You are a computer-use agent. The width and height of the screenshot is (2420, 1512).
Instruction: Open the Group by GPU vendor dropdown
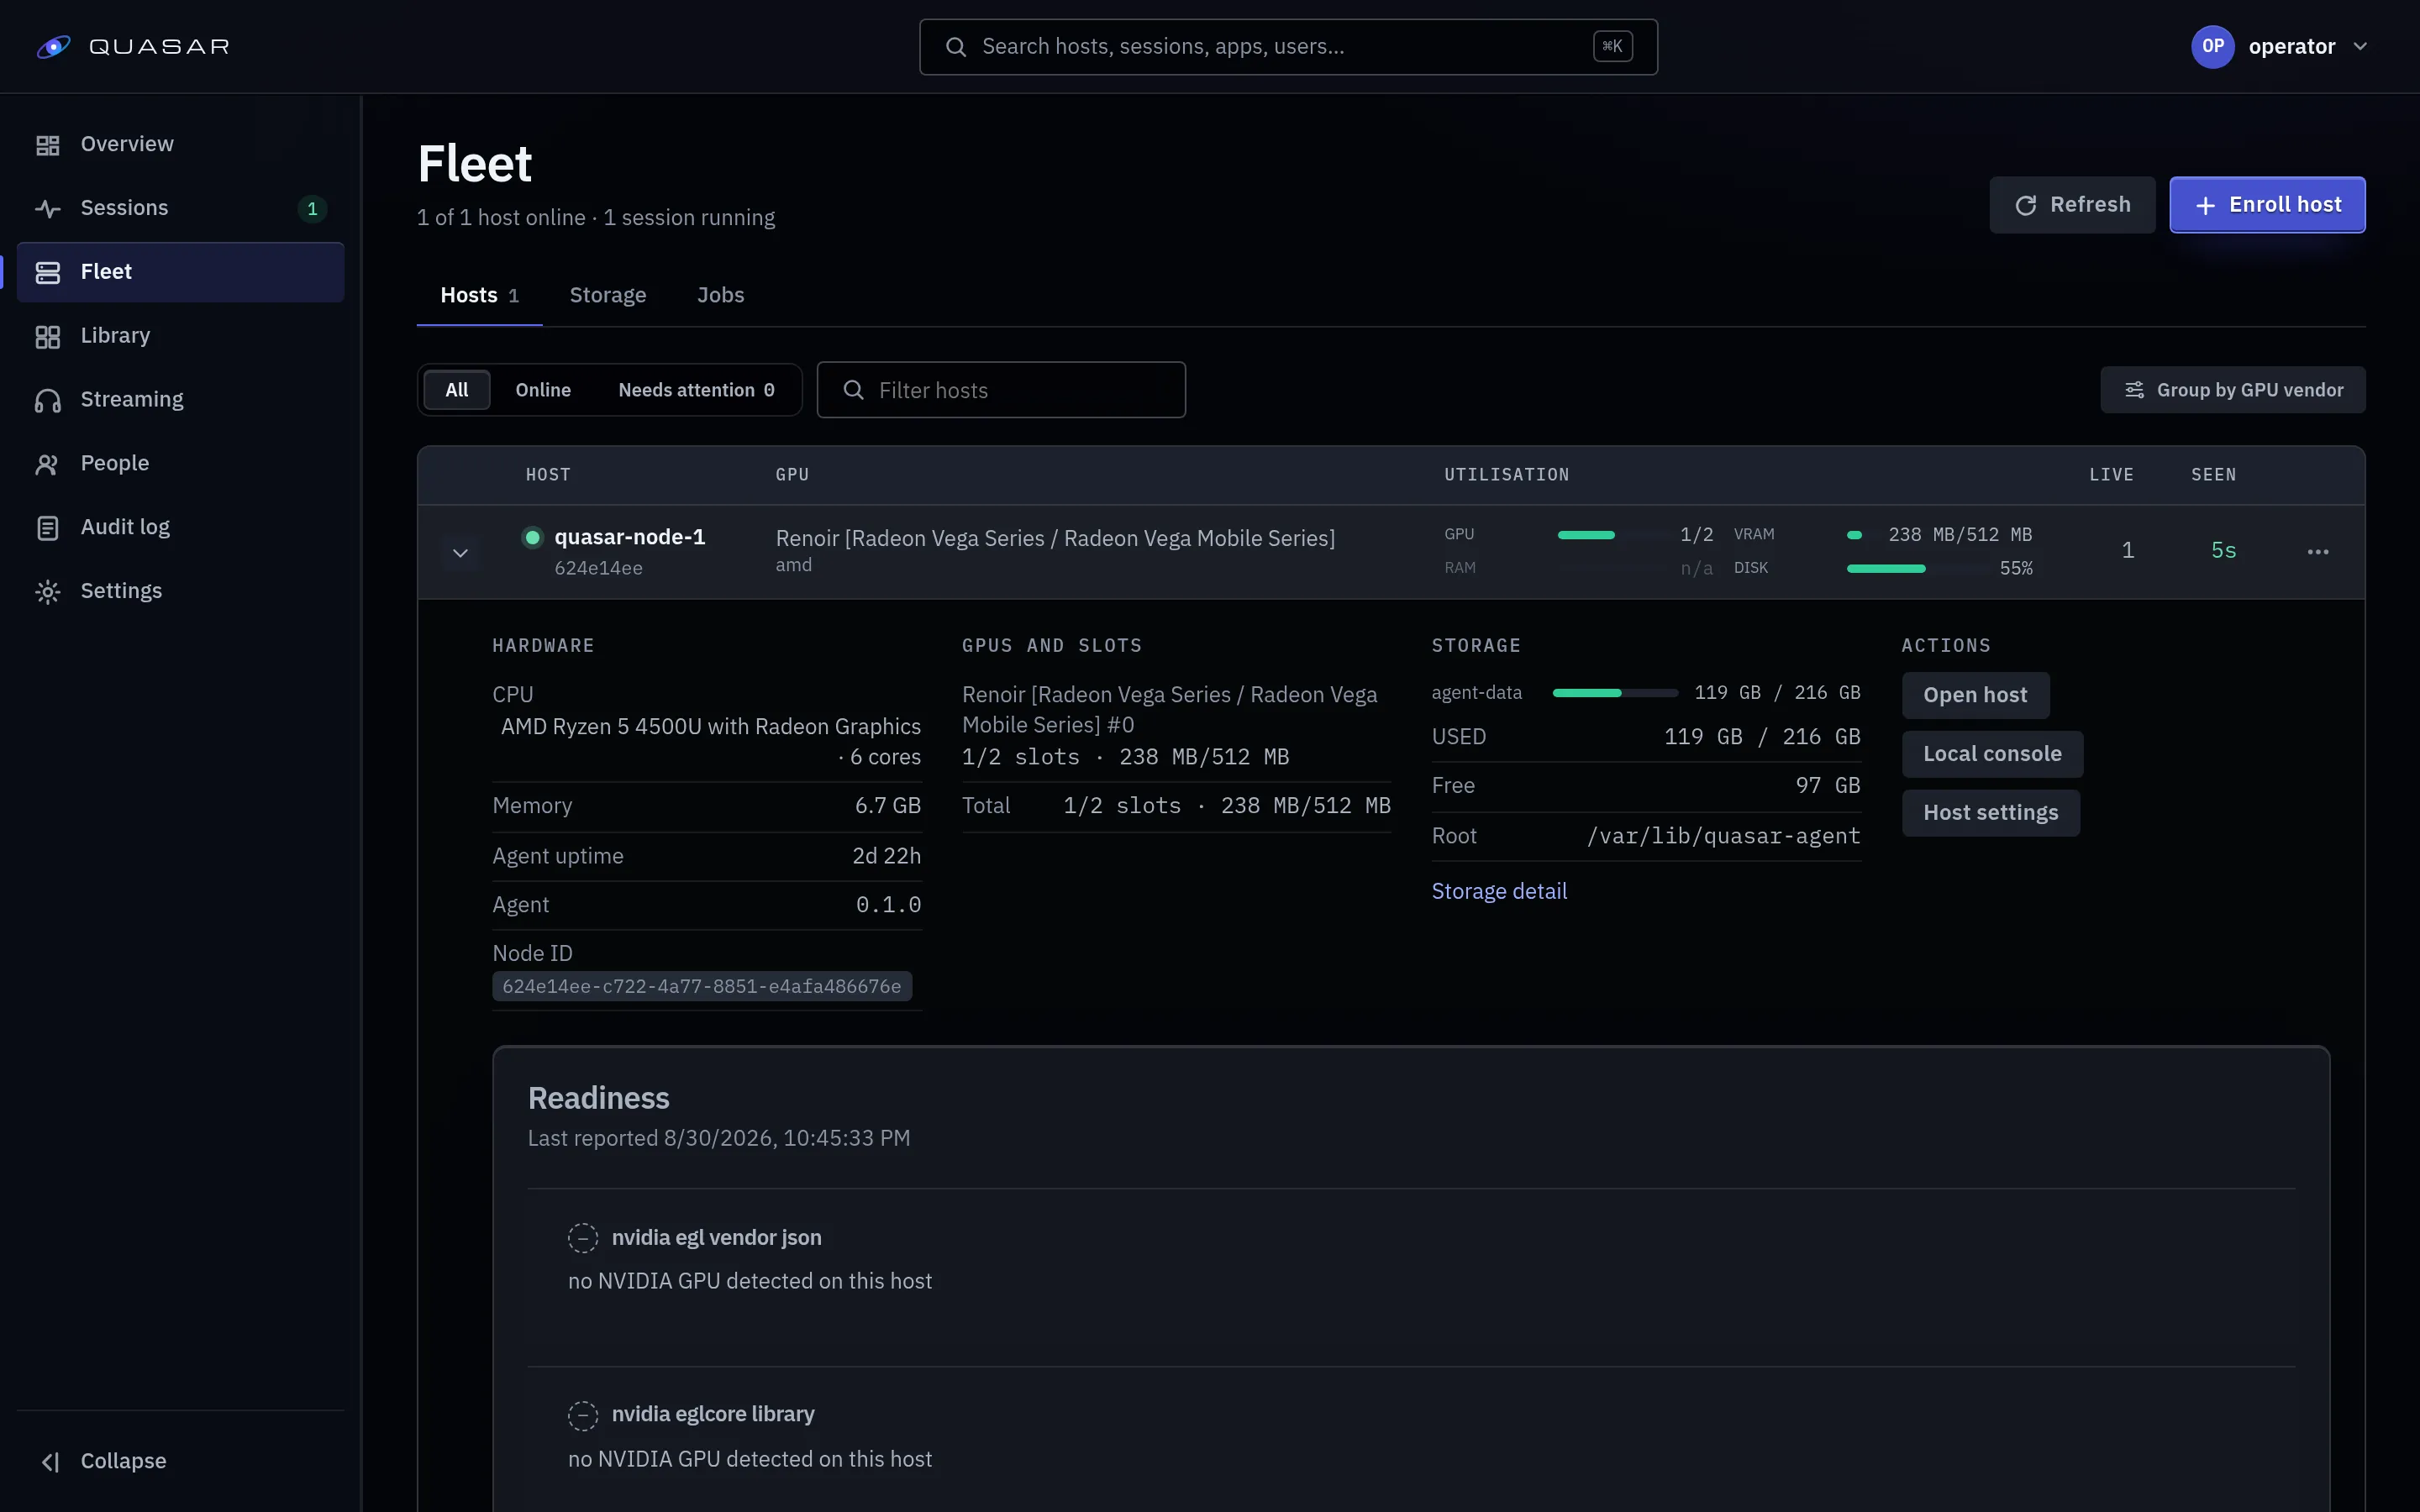[2232, 390]
